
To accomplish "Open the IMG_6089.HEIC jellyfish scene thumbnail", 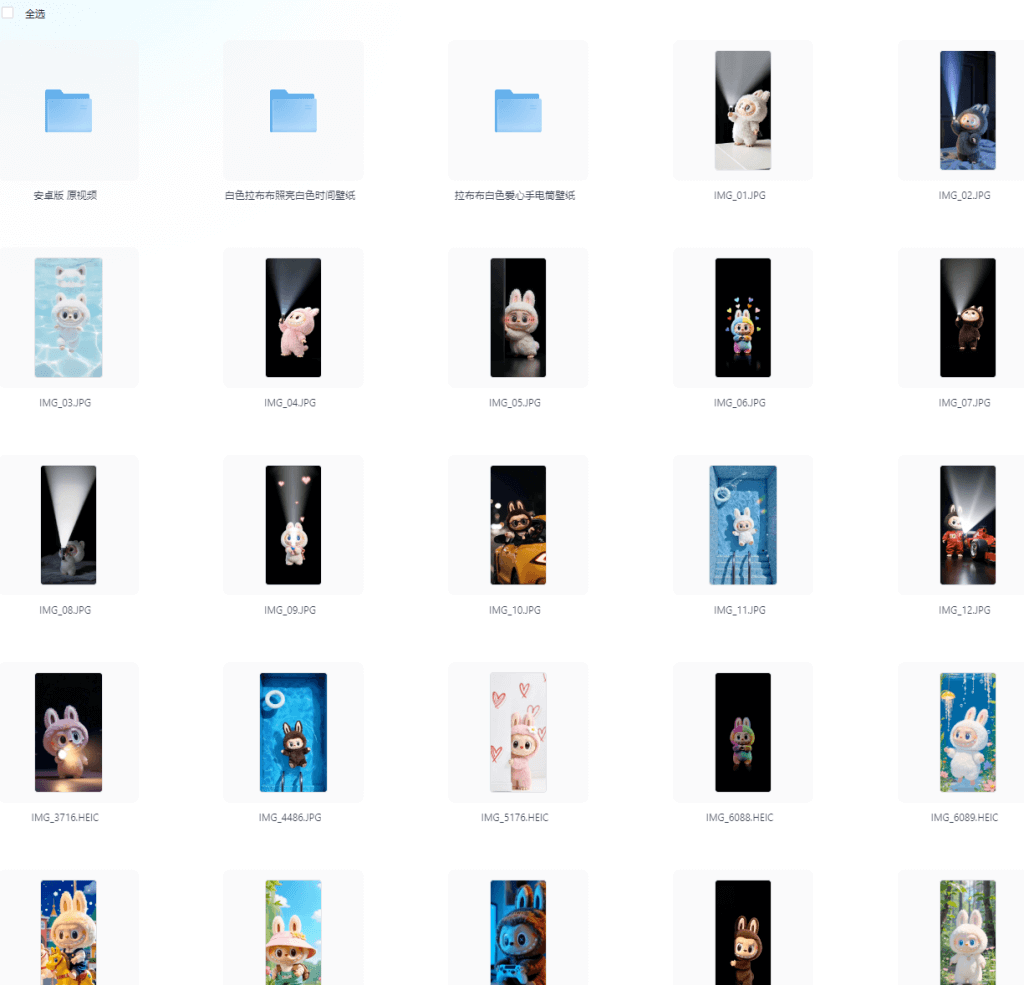I will [x=967, y=732].
